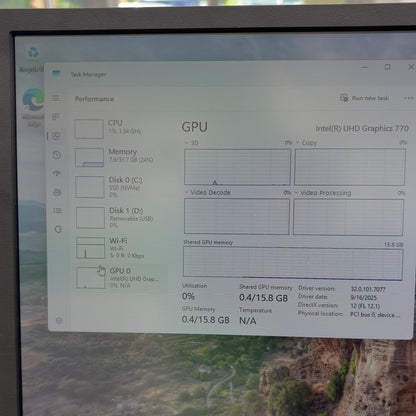Select the Performance page icon in sidebar
The width and height of the screenshot is (416, 416).
pos(56,136)
